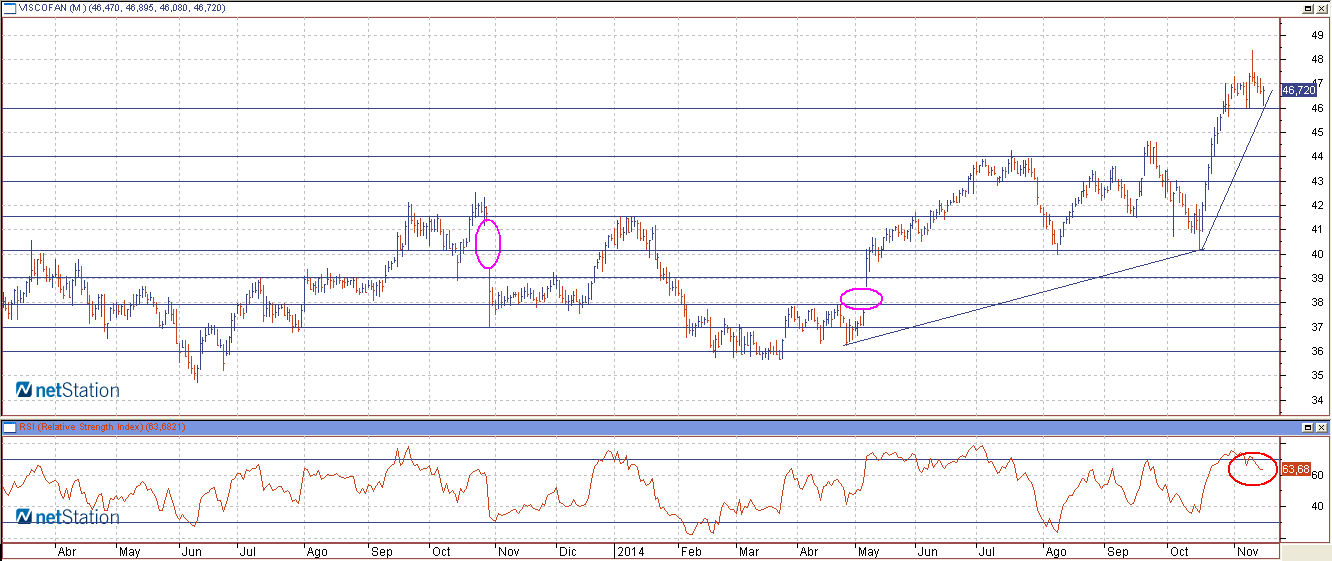Click the 34 price axis label
1332x561 pixels.
(x=1317, y=400)
